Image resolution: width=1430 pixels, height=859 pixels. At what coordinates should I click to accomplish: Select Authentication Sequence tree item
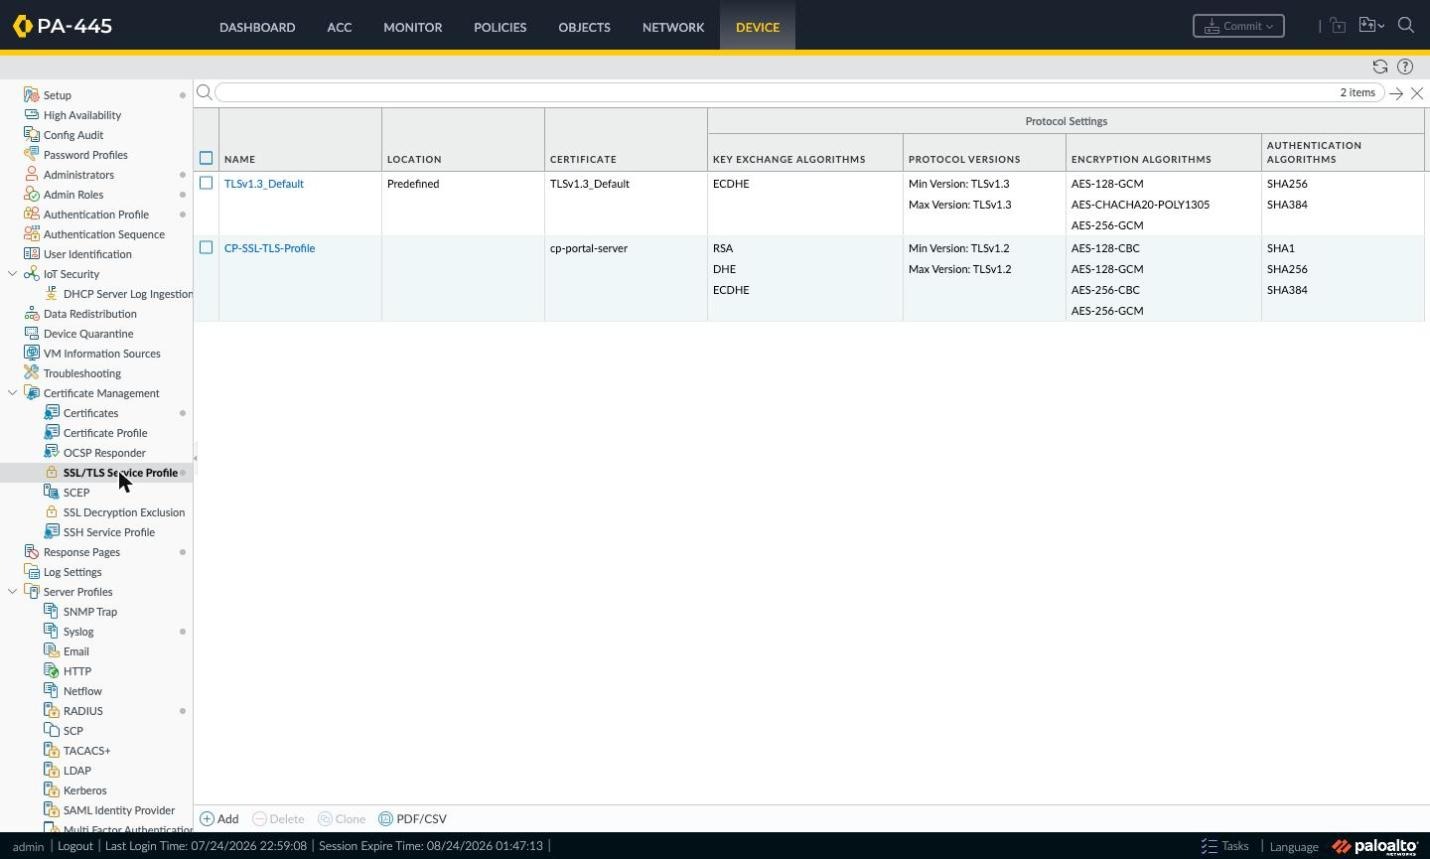pyautogui.click(x=104, y=234)
